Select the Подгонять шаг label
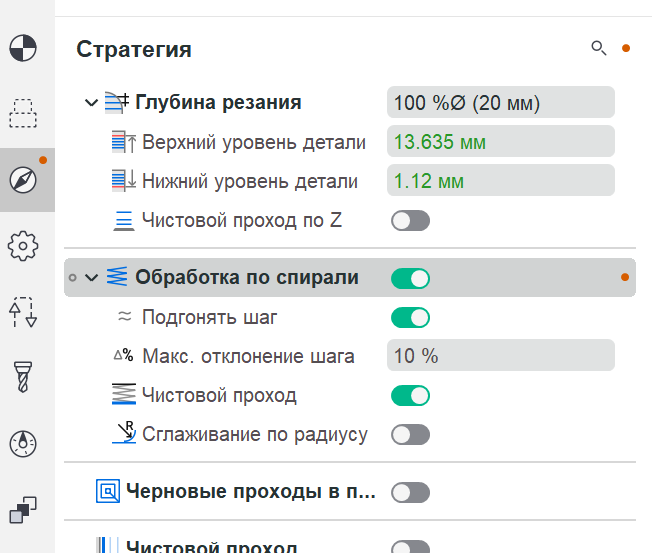This screenshot has width=652, height=553. pyautogui.click(x=210, y=317)
